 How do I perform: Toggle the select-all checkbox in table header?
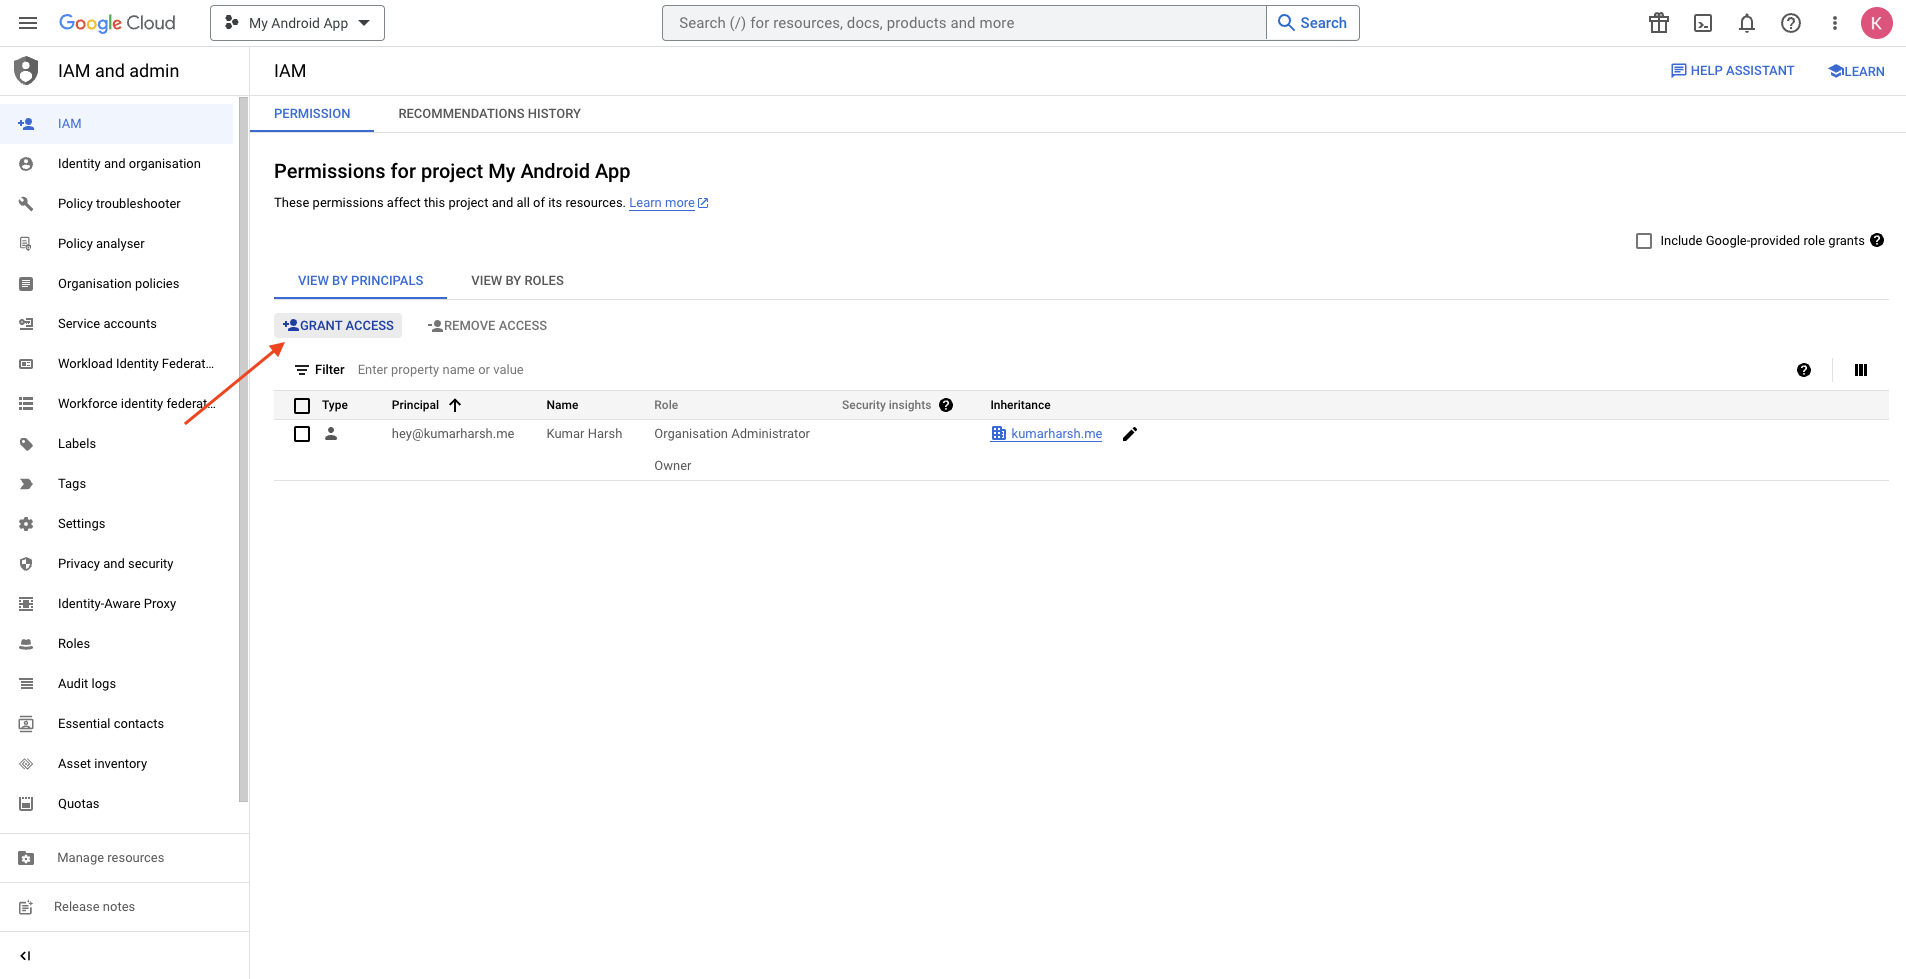(302, 405)
